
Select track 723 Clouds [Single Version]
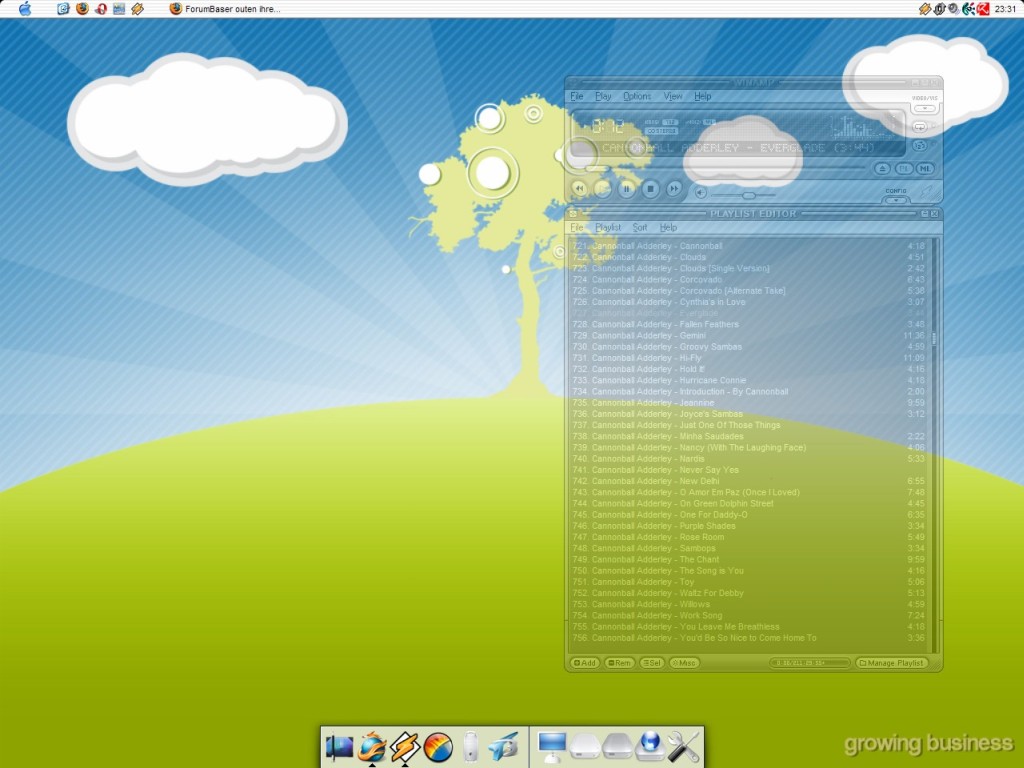tap(749, 268)
